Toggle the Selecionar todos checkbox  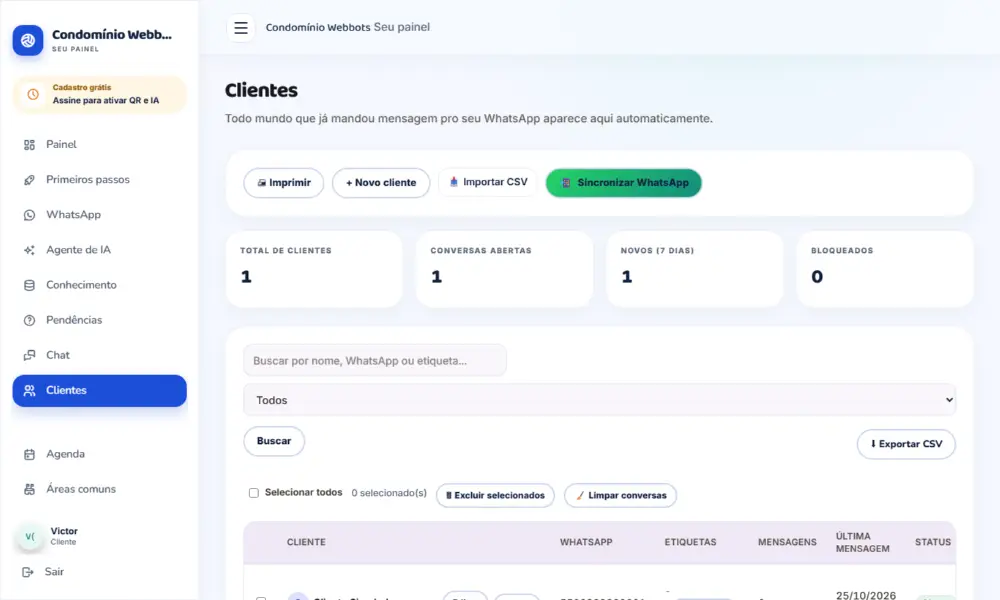point(254,493)
